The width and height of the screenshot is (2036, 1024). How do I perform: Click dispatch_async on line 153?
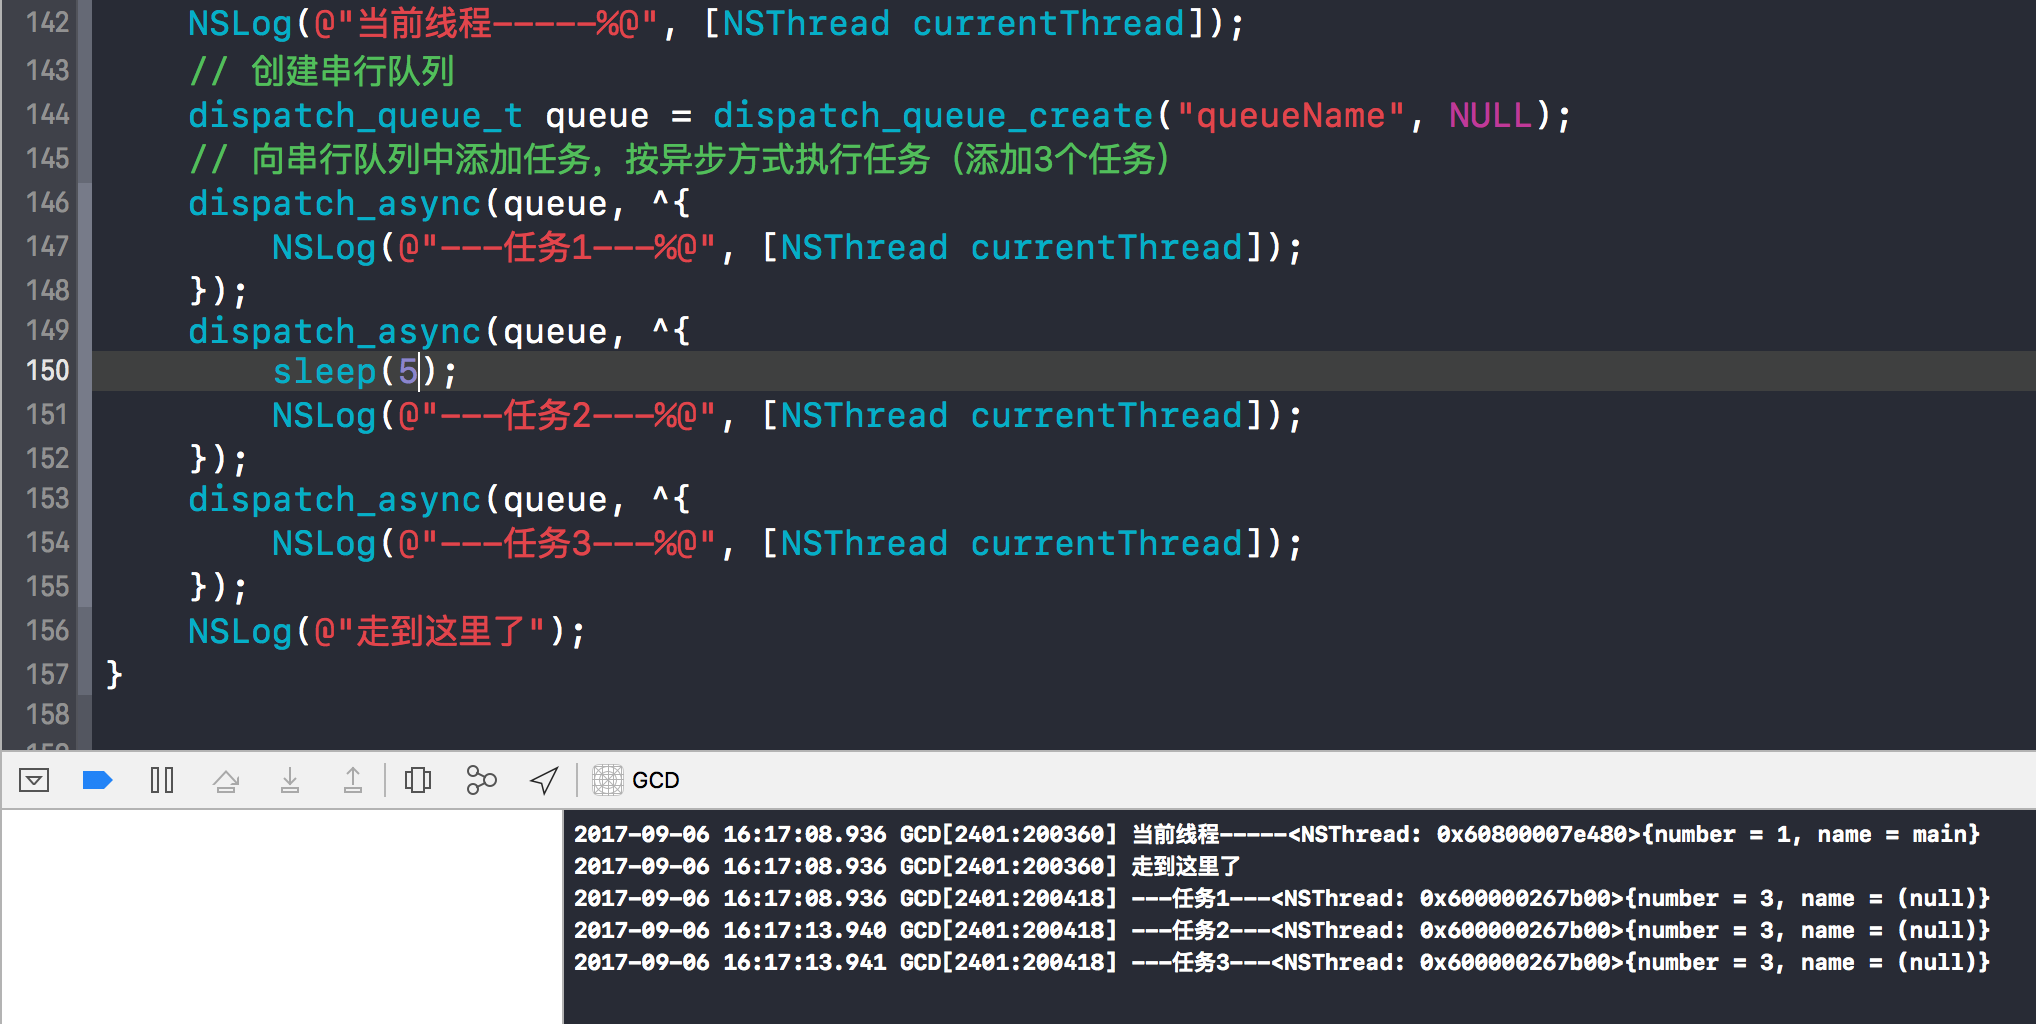[335, 500]
